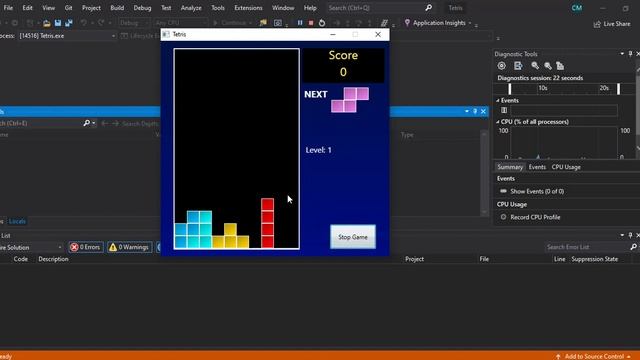Click the NEXT piece preview in Tetris

pos(349,99)
